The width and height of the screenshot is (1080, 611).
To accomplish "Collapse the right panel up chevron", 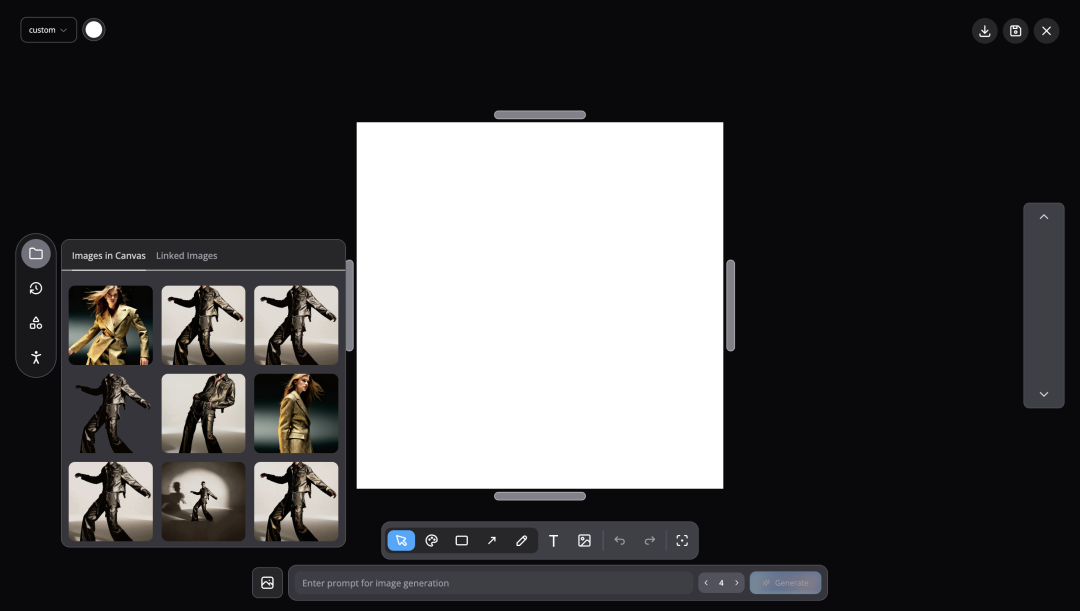I will [1043, 217].
